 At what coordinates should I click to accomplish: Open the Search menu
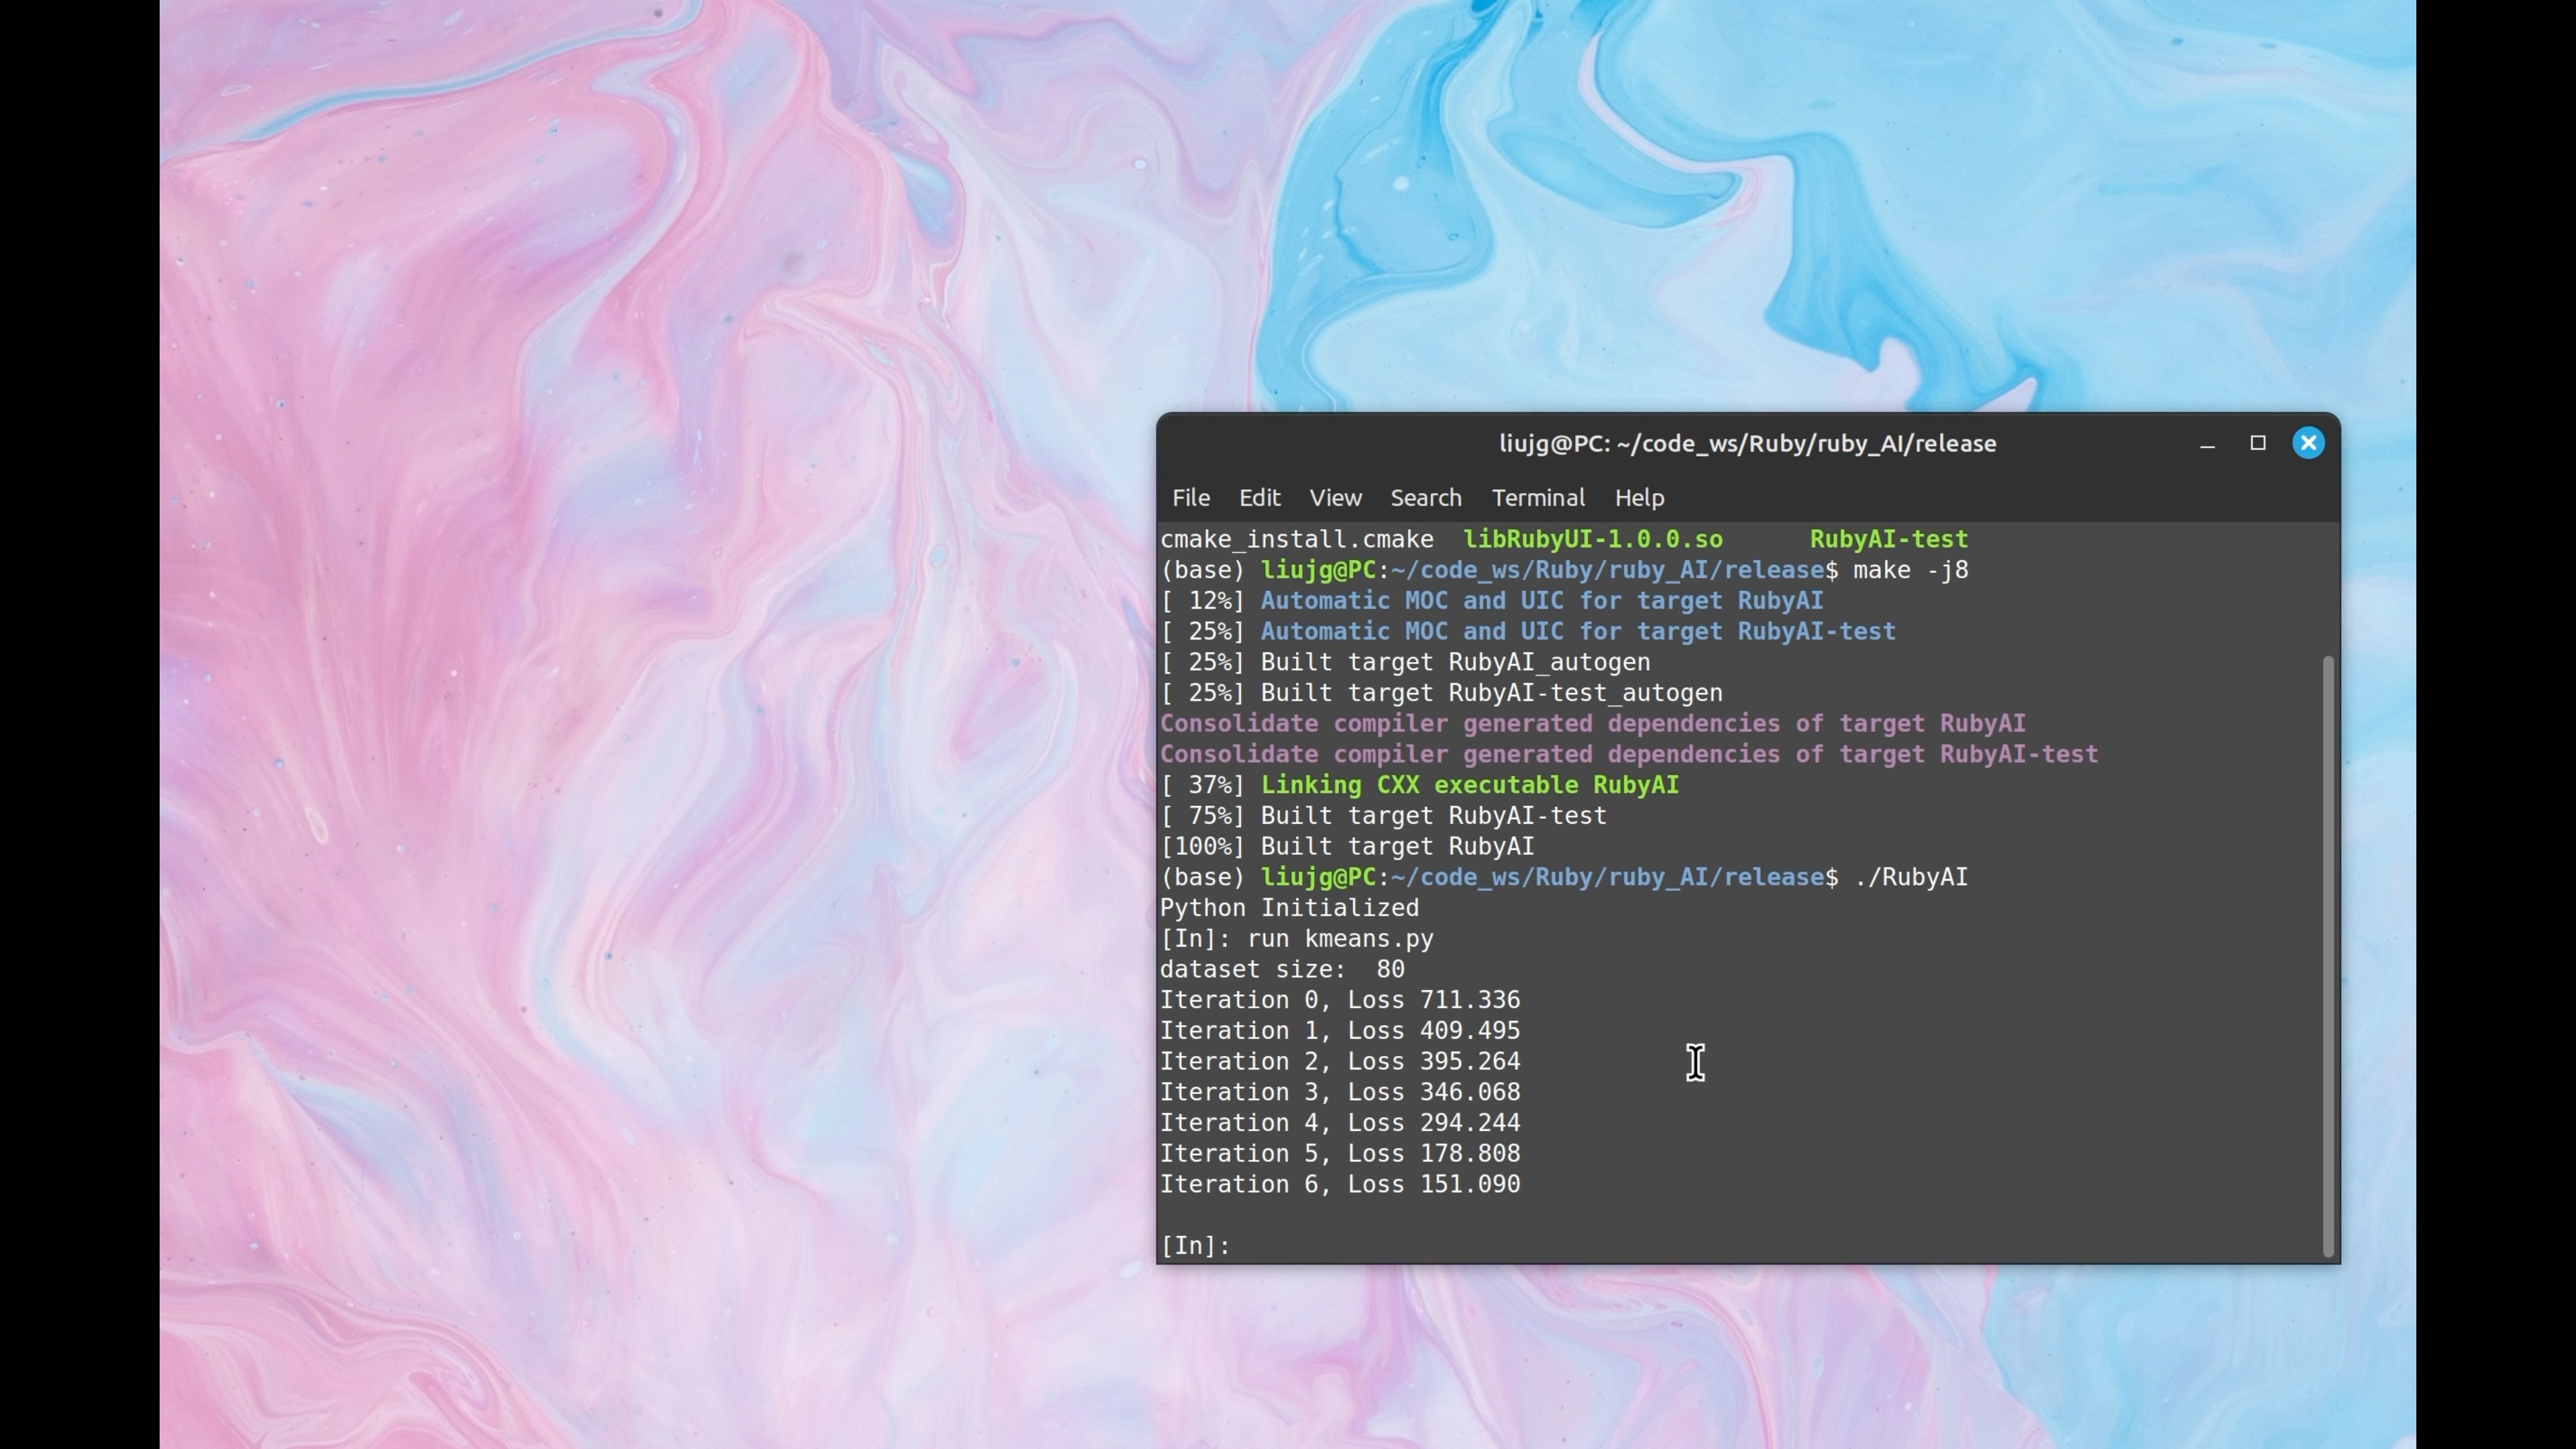1425,498
